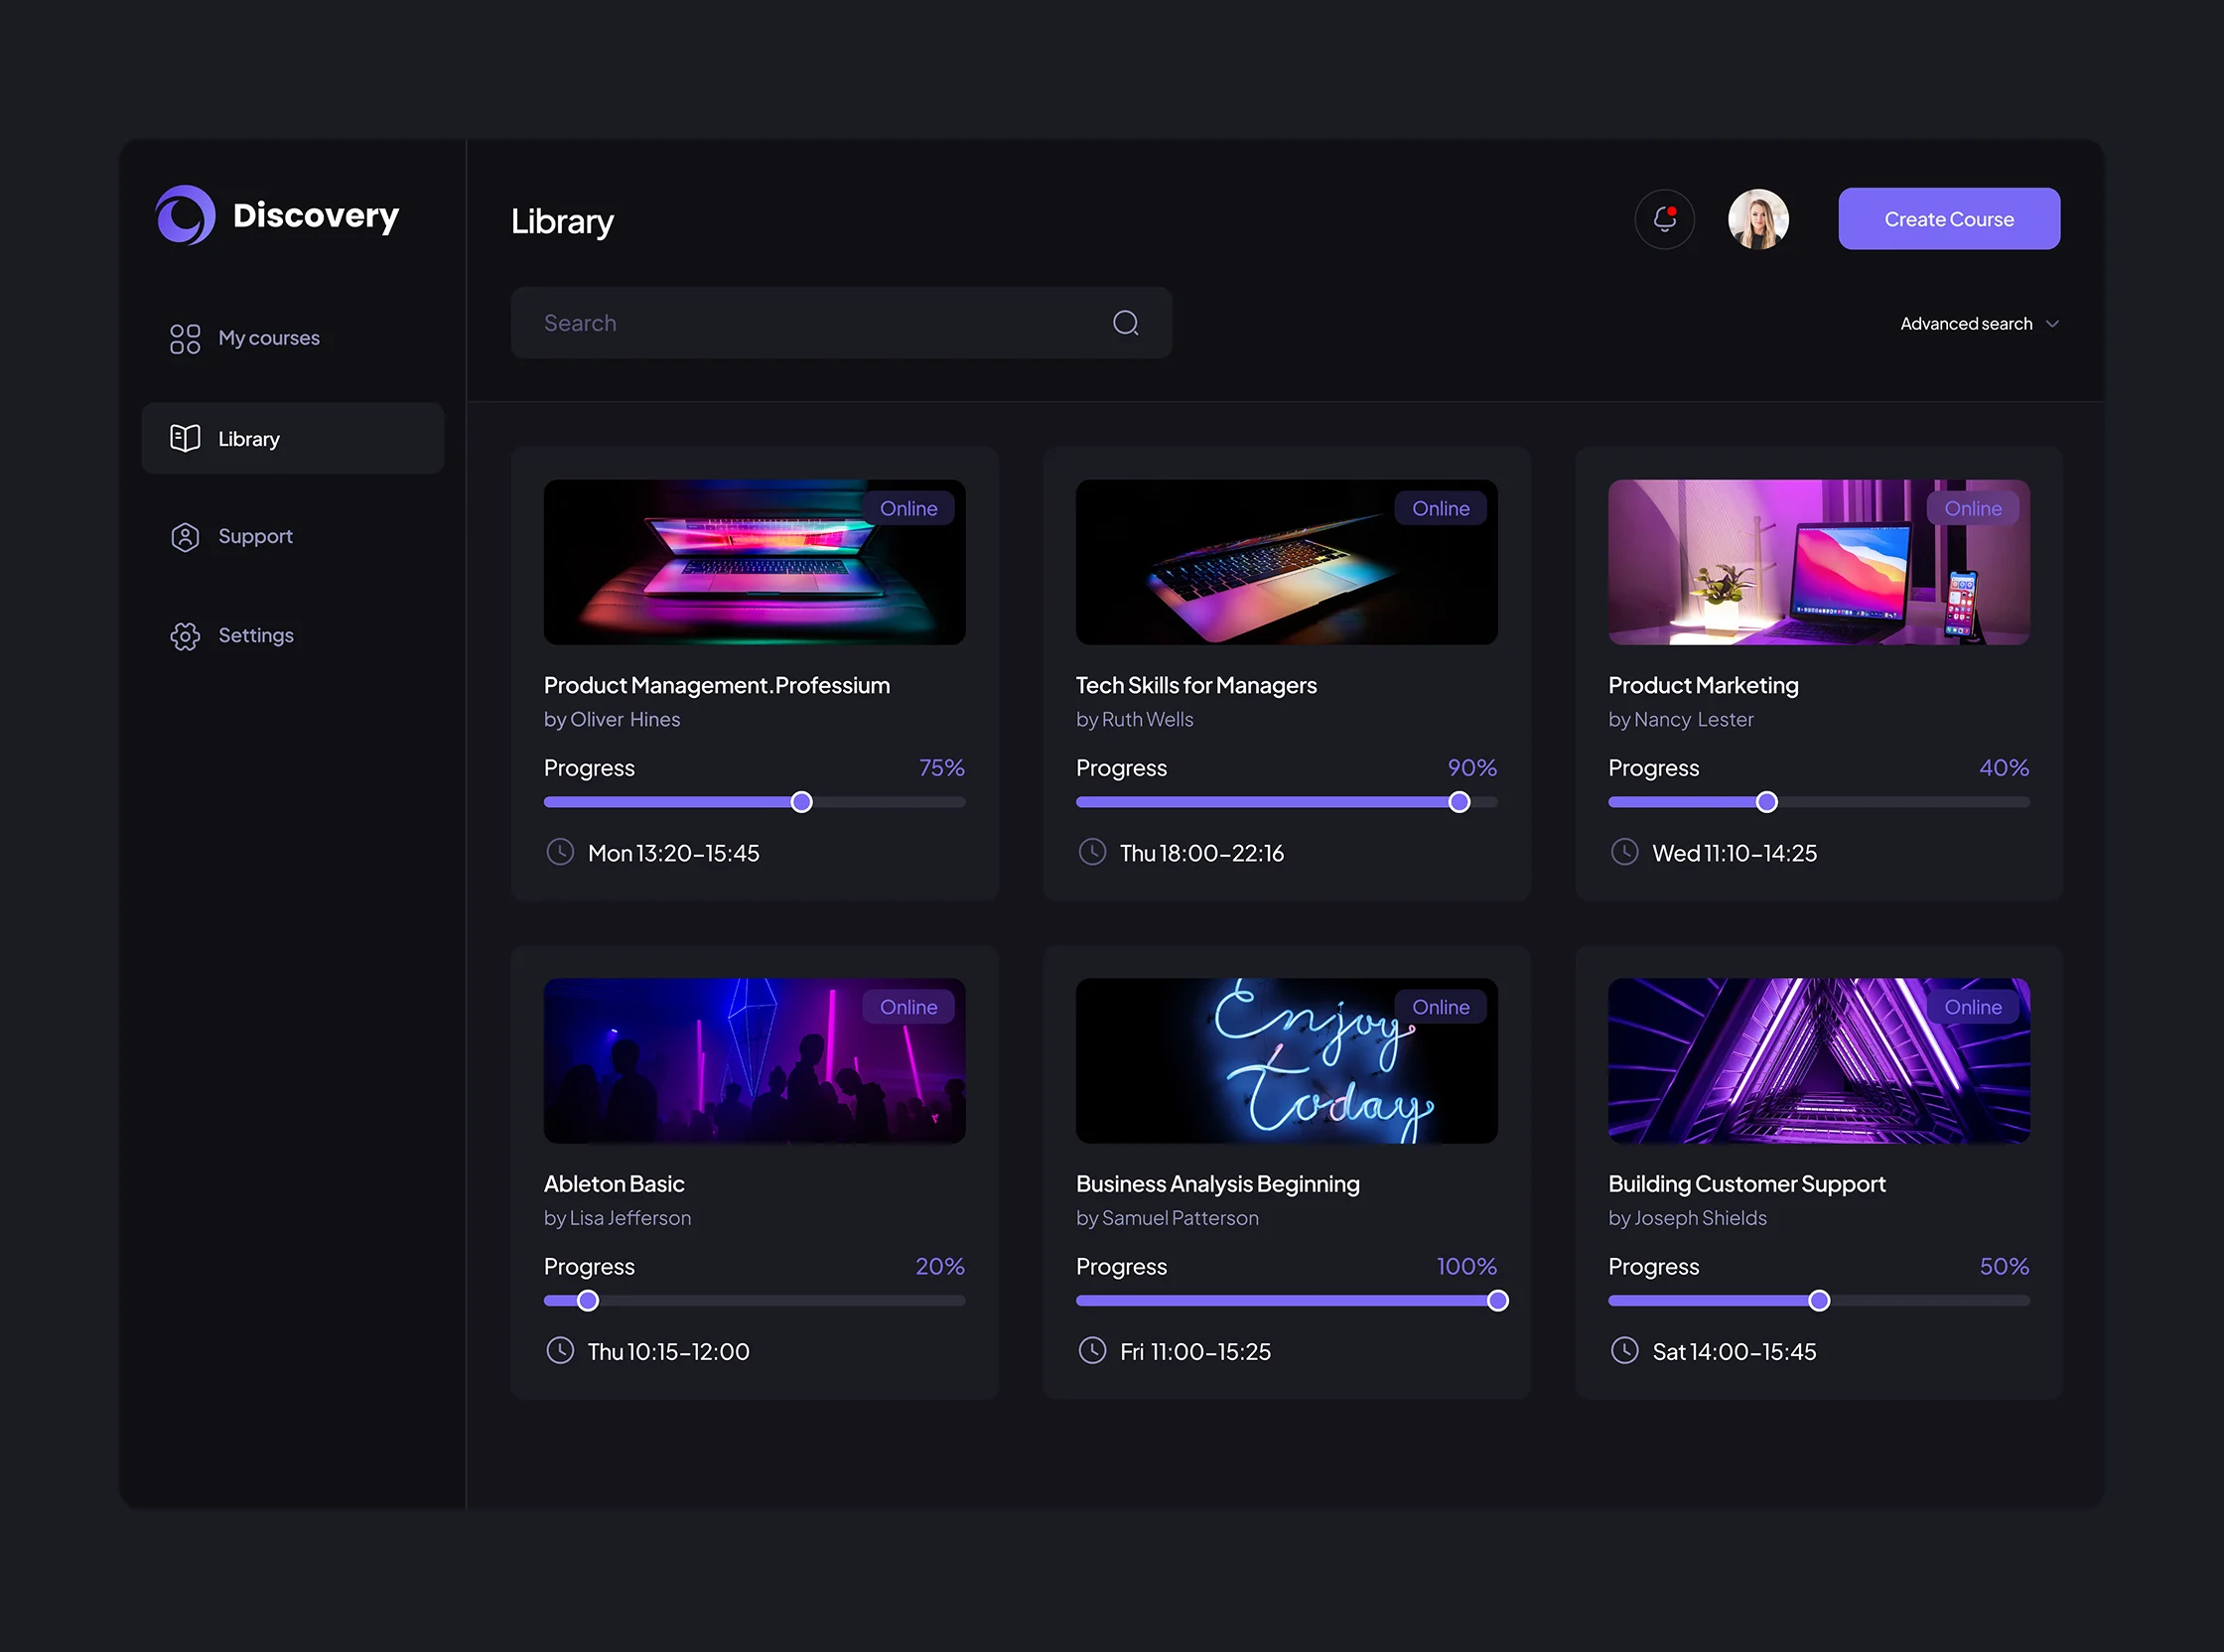Viewport: 2224px width, 1652px height.
Task: Click the My courses grid icon
Action: [185, 339]
